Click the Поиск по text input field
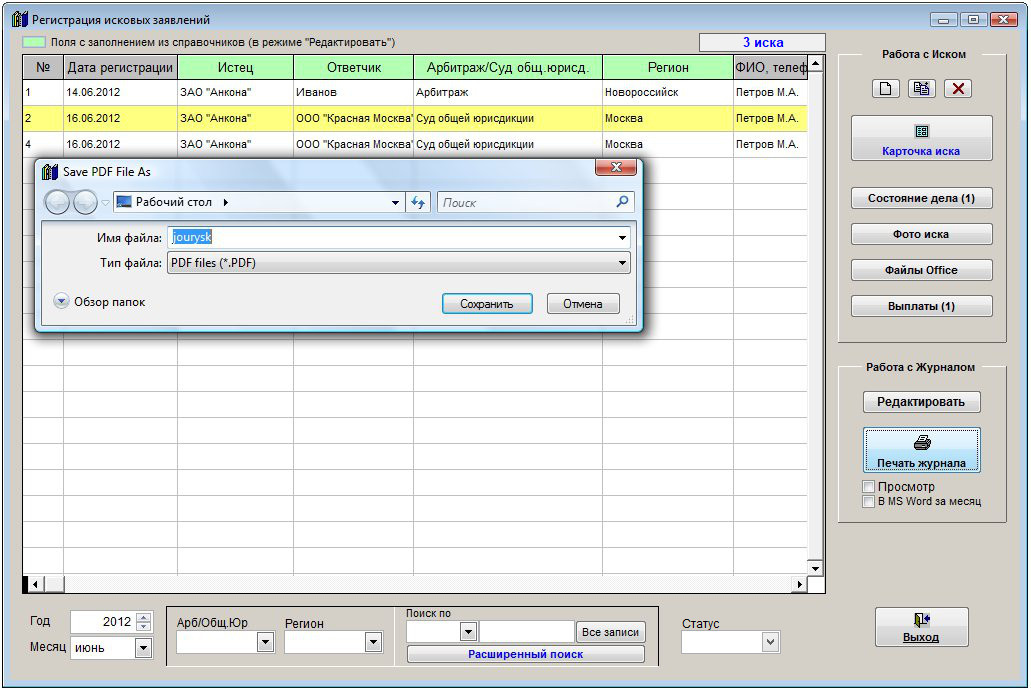 click(527, 632)
